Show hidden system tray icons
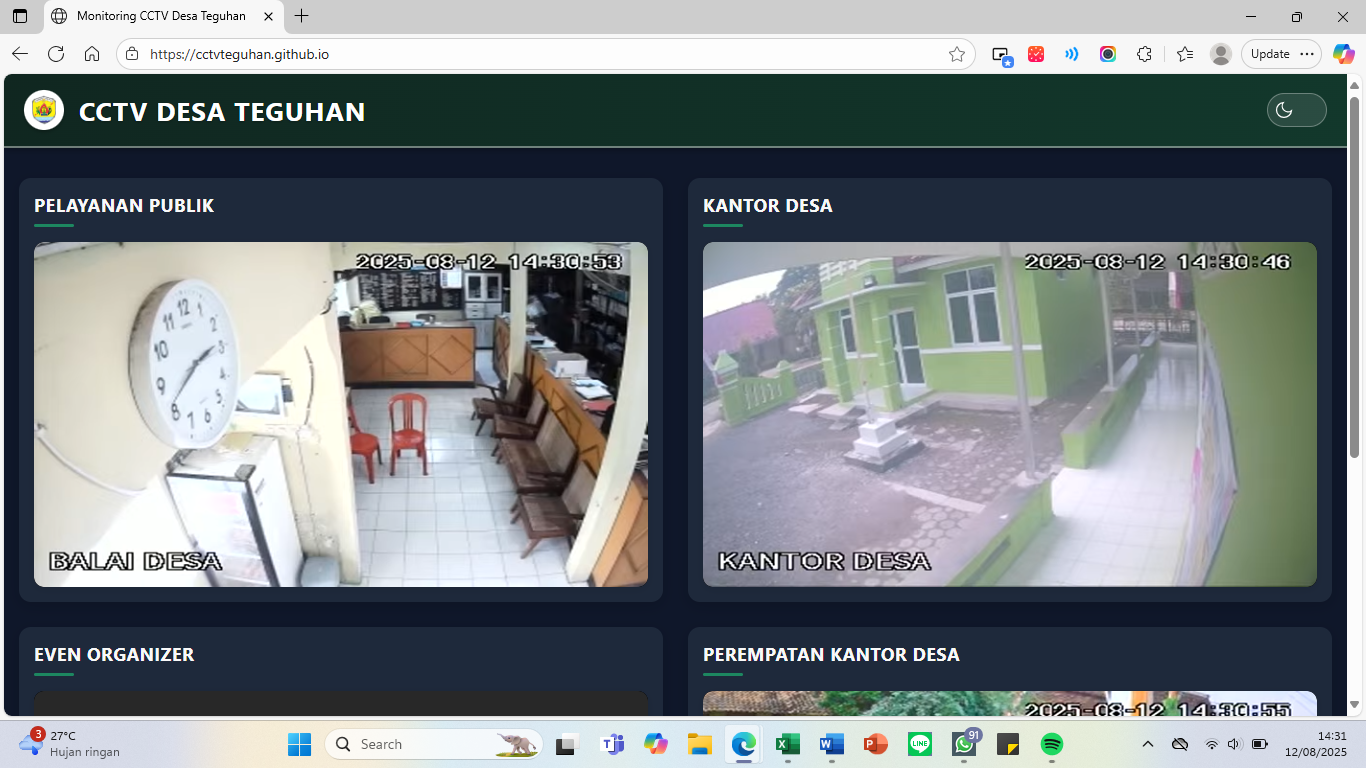This screenshot has width=1366, height=768. (x=1148, y=744)
